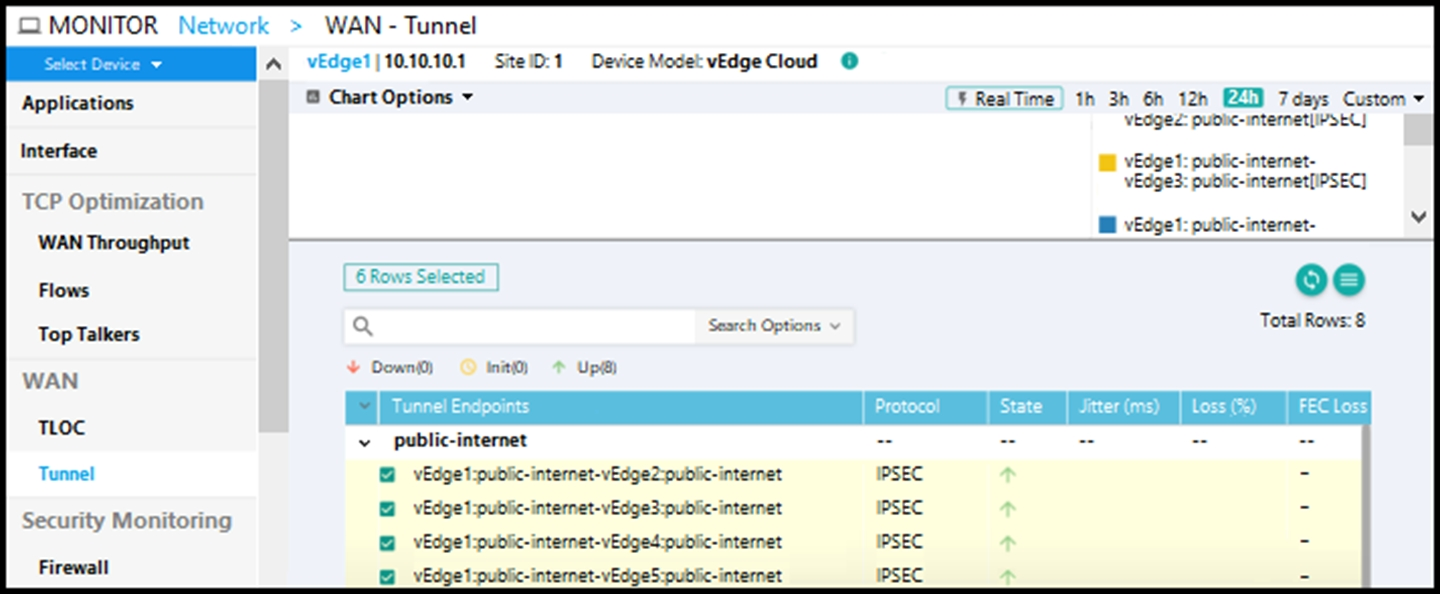Screen dimensions: 1440x594
Task: Click the monitor icon beside MONITOR title
Action: click(29, 25)
